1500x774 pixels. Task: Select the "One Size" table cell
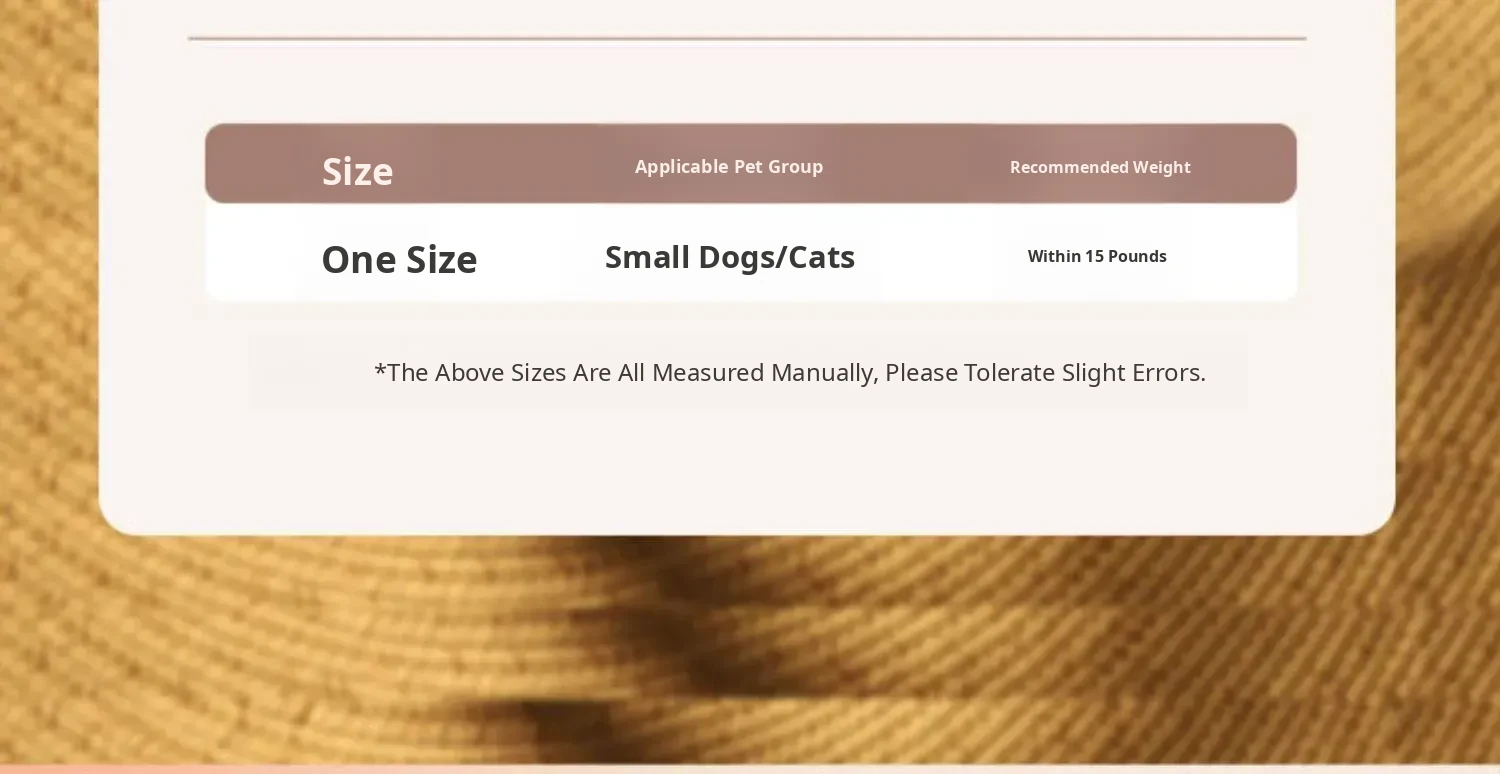399,259
